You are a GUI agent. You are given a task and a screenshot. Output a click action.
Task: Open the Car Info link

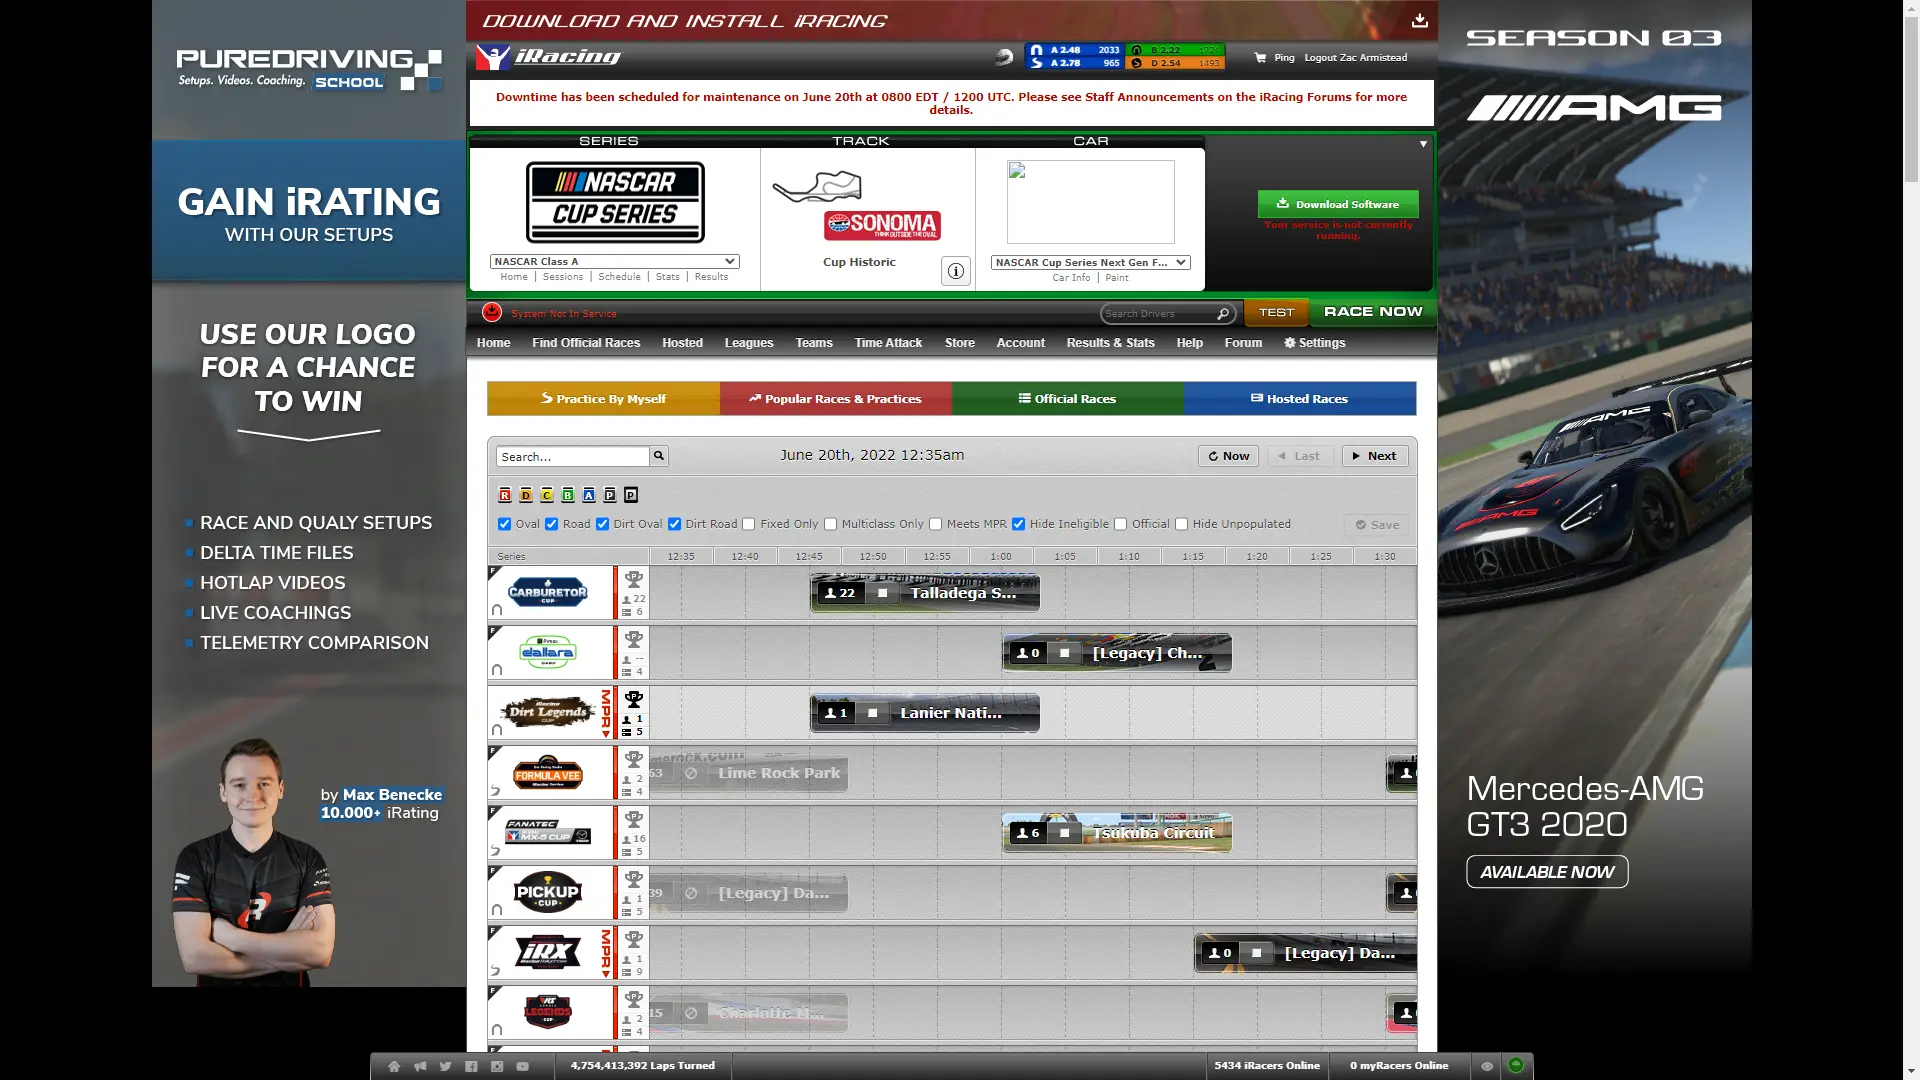1071,278
